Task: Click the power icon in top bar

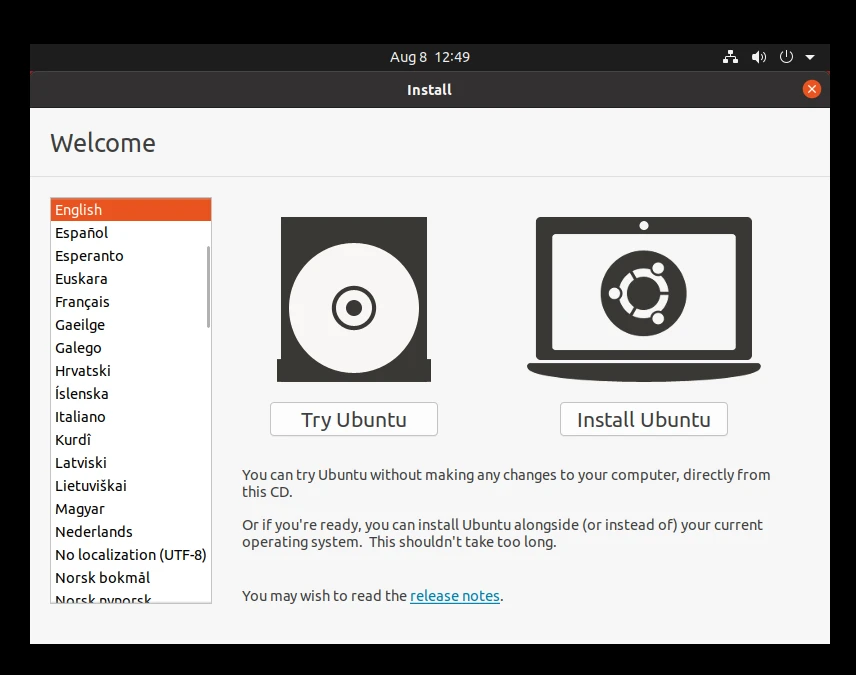Action: point(786,57)
